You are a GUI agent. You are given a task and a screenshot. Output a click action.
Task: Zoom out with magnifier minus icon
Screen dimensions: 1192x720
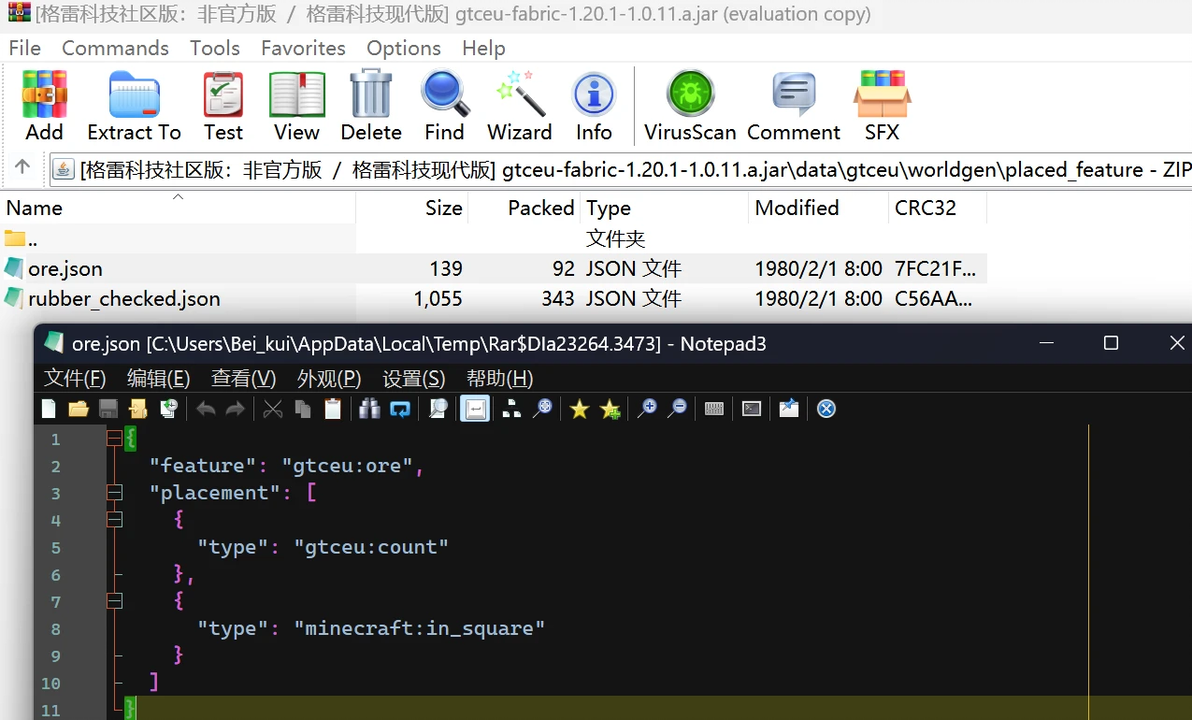677,409
